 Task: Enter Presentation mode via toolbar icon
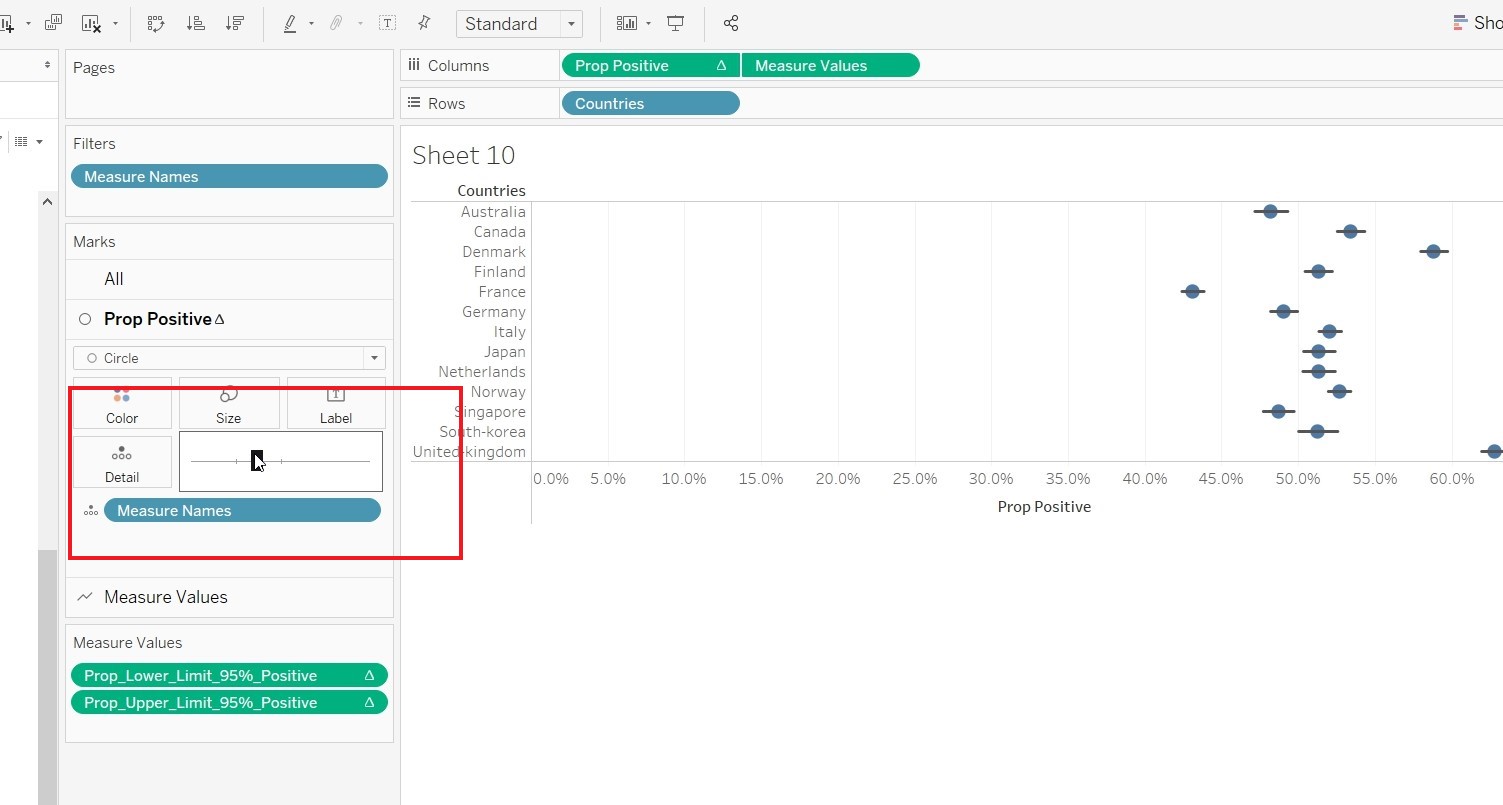(x=676, y=23)
